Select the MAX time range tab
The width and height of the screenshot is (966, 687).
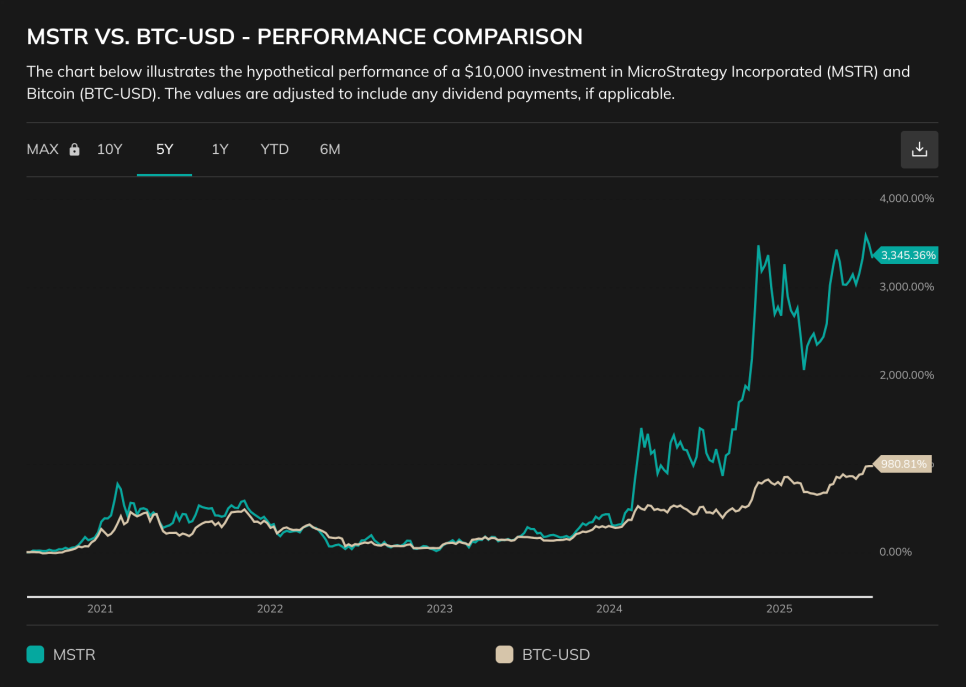pyautogui.click(x=43, y=149)
